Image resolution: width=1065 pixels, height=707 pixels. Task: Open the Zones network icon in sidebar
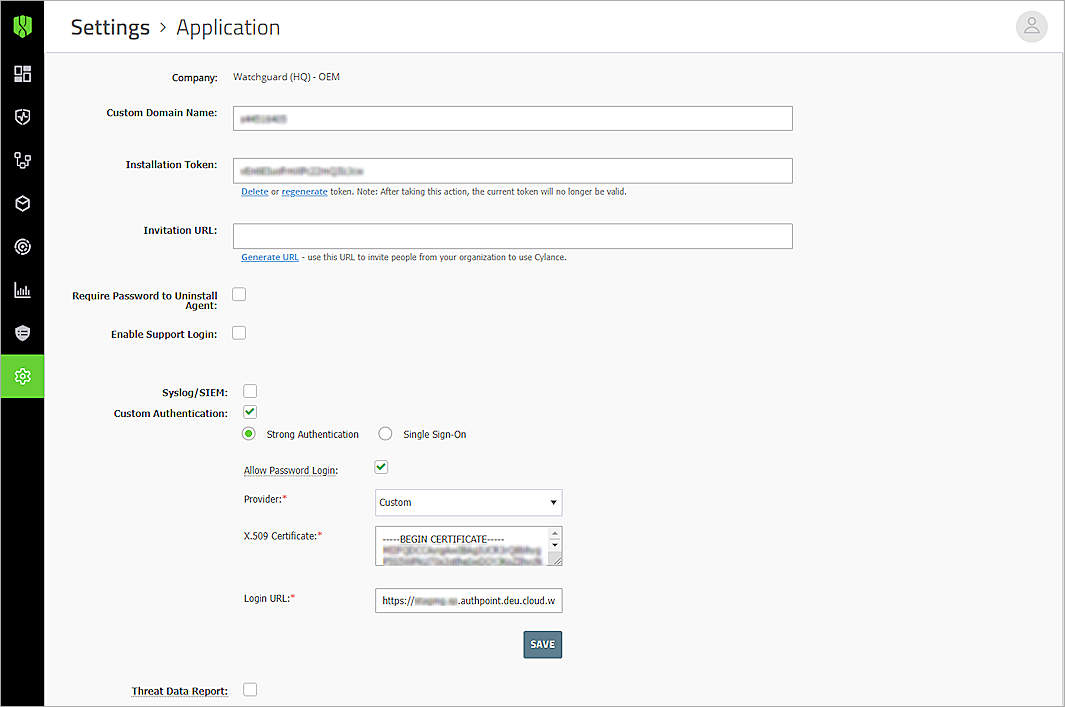pyautogui.click(x=22, y=160)
